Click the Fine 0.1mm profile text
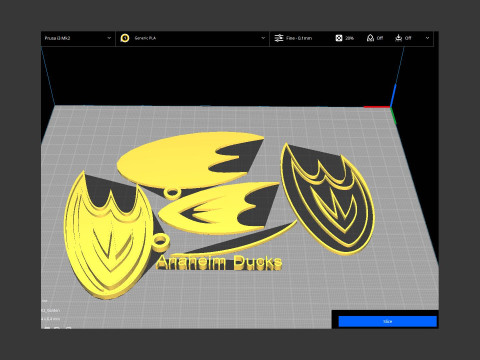Image resolution: width=480 pixels, height=360 pixels. tap(299, 38)
